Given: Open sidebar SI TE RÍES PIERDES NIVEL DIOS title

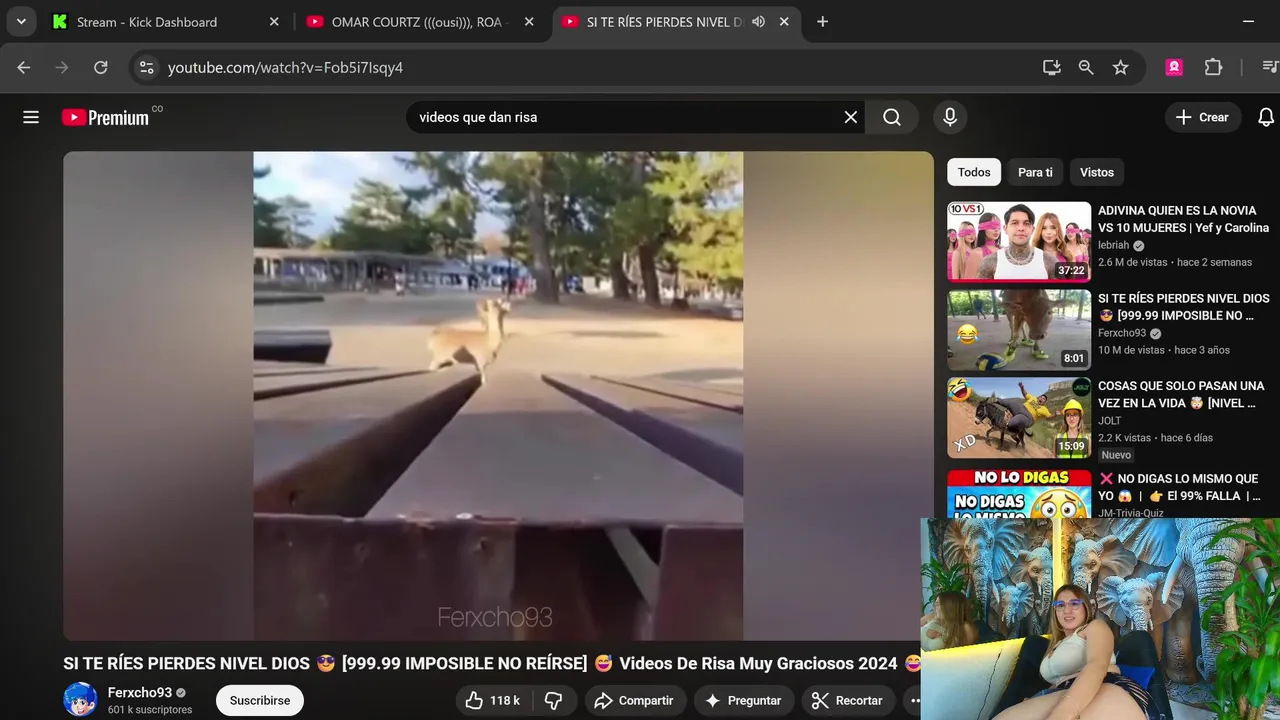Looking at the screenshot, I should [x=1184, y=307].
